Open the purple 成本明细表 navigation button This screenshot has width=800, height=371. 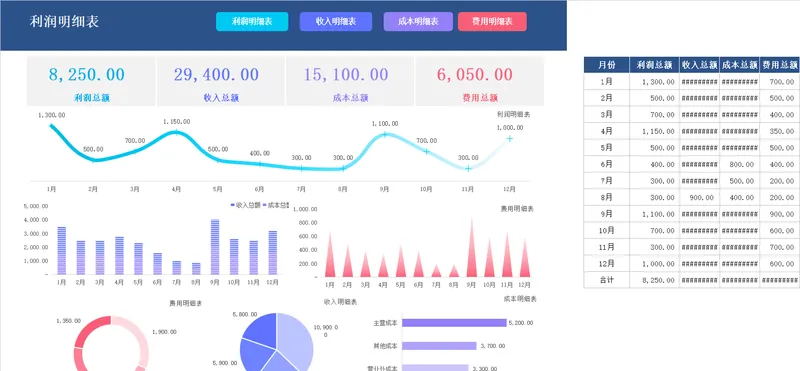coord(418,21)
